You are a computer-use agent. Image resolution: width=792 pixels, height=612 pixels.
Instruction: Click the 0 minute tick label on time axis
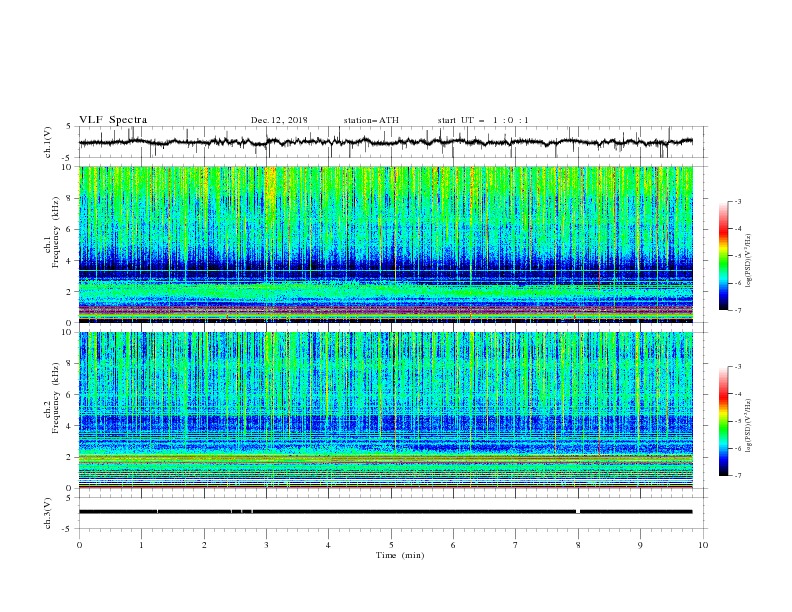(x=79, y=545)
